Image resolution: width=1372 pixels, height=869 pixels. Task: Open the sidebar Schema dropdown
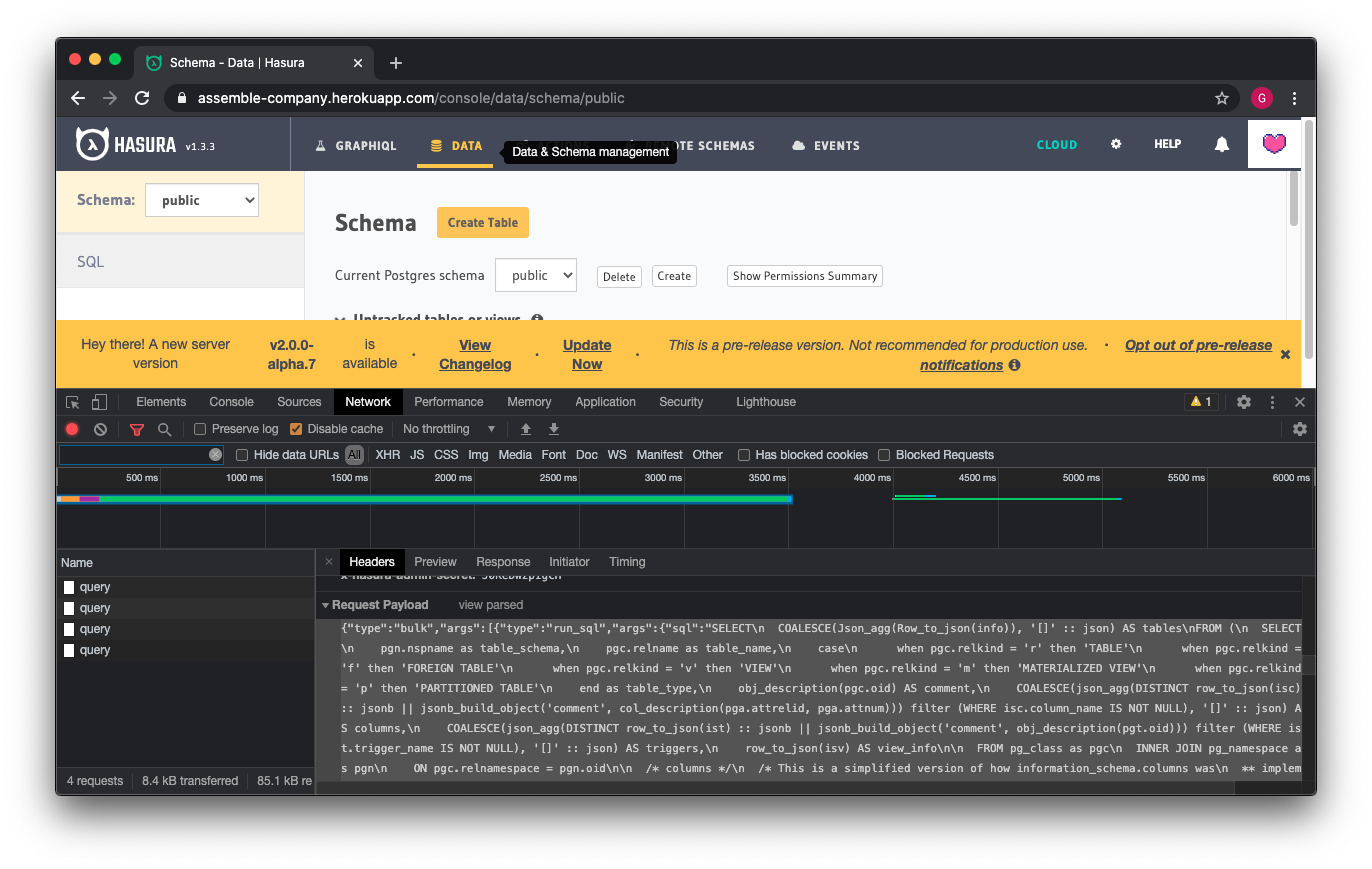coord(202,200)
